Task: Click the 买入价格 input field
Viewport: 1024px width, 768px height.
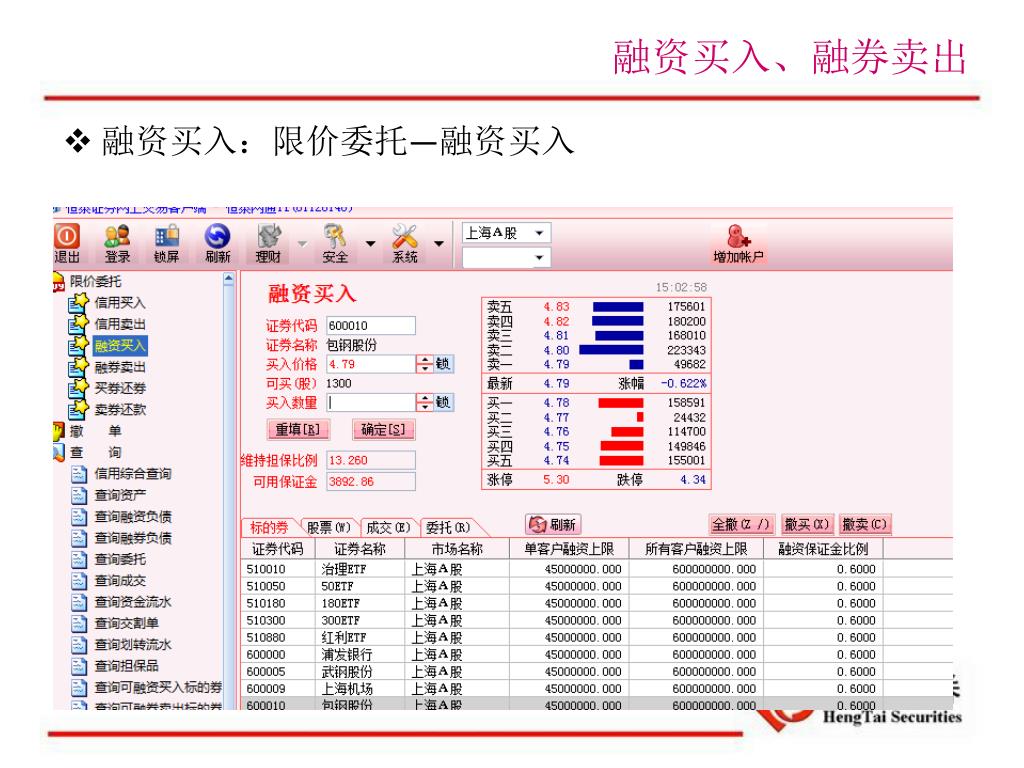Action: [x=371, y=364]
